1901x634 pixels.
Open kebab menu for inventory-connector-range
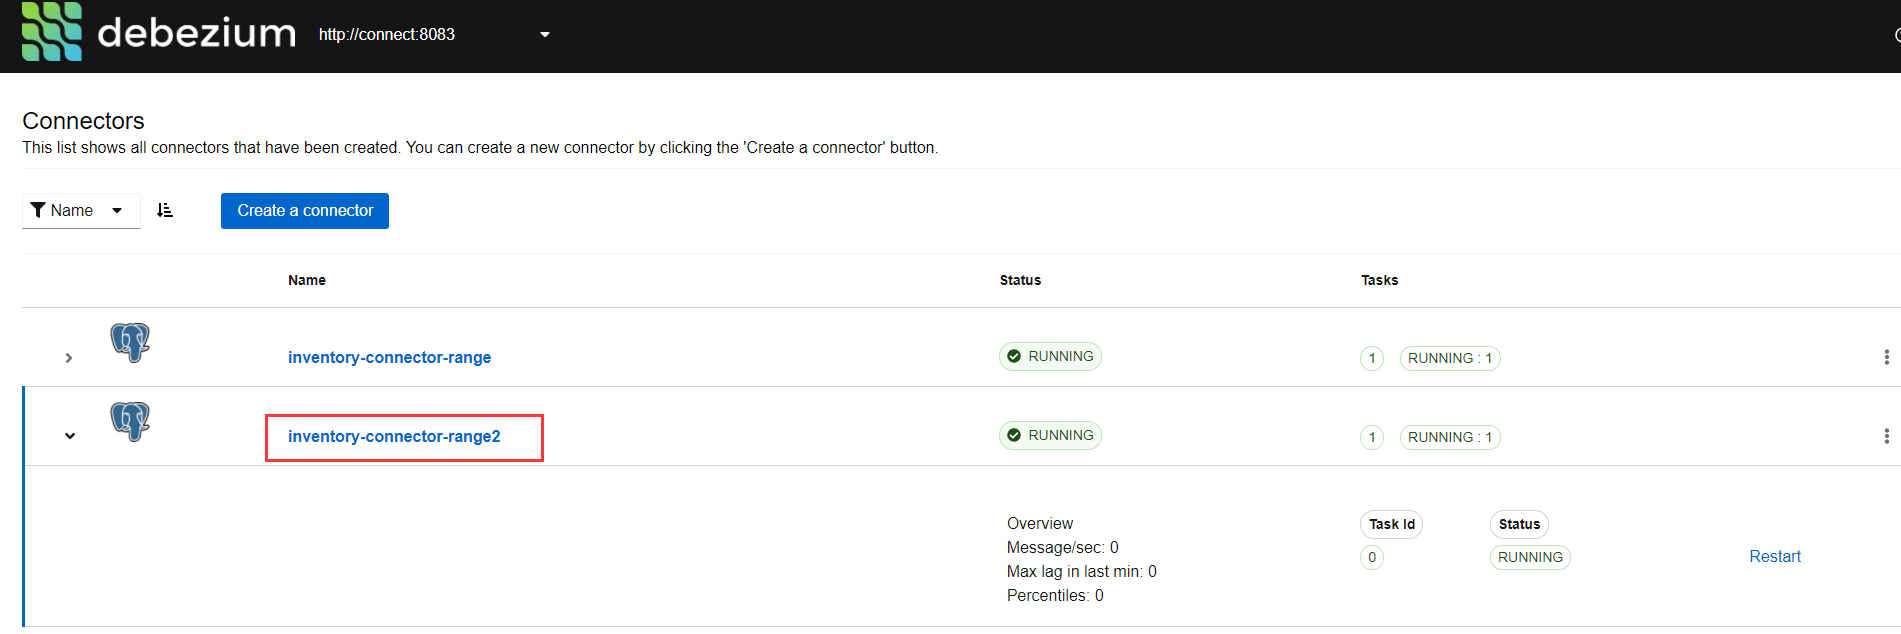[1886, 357]
